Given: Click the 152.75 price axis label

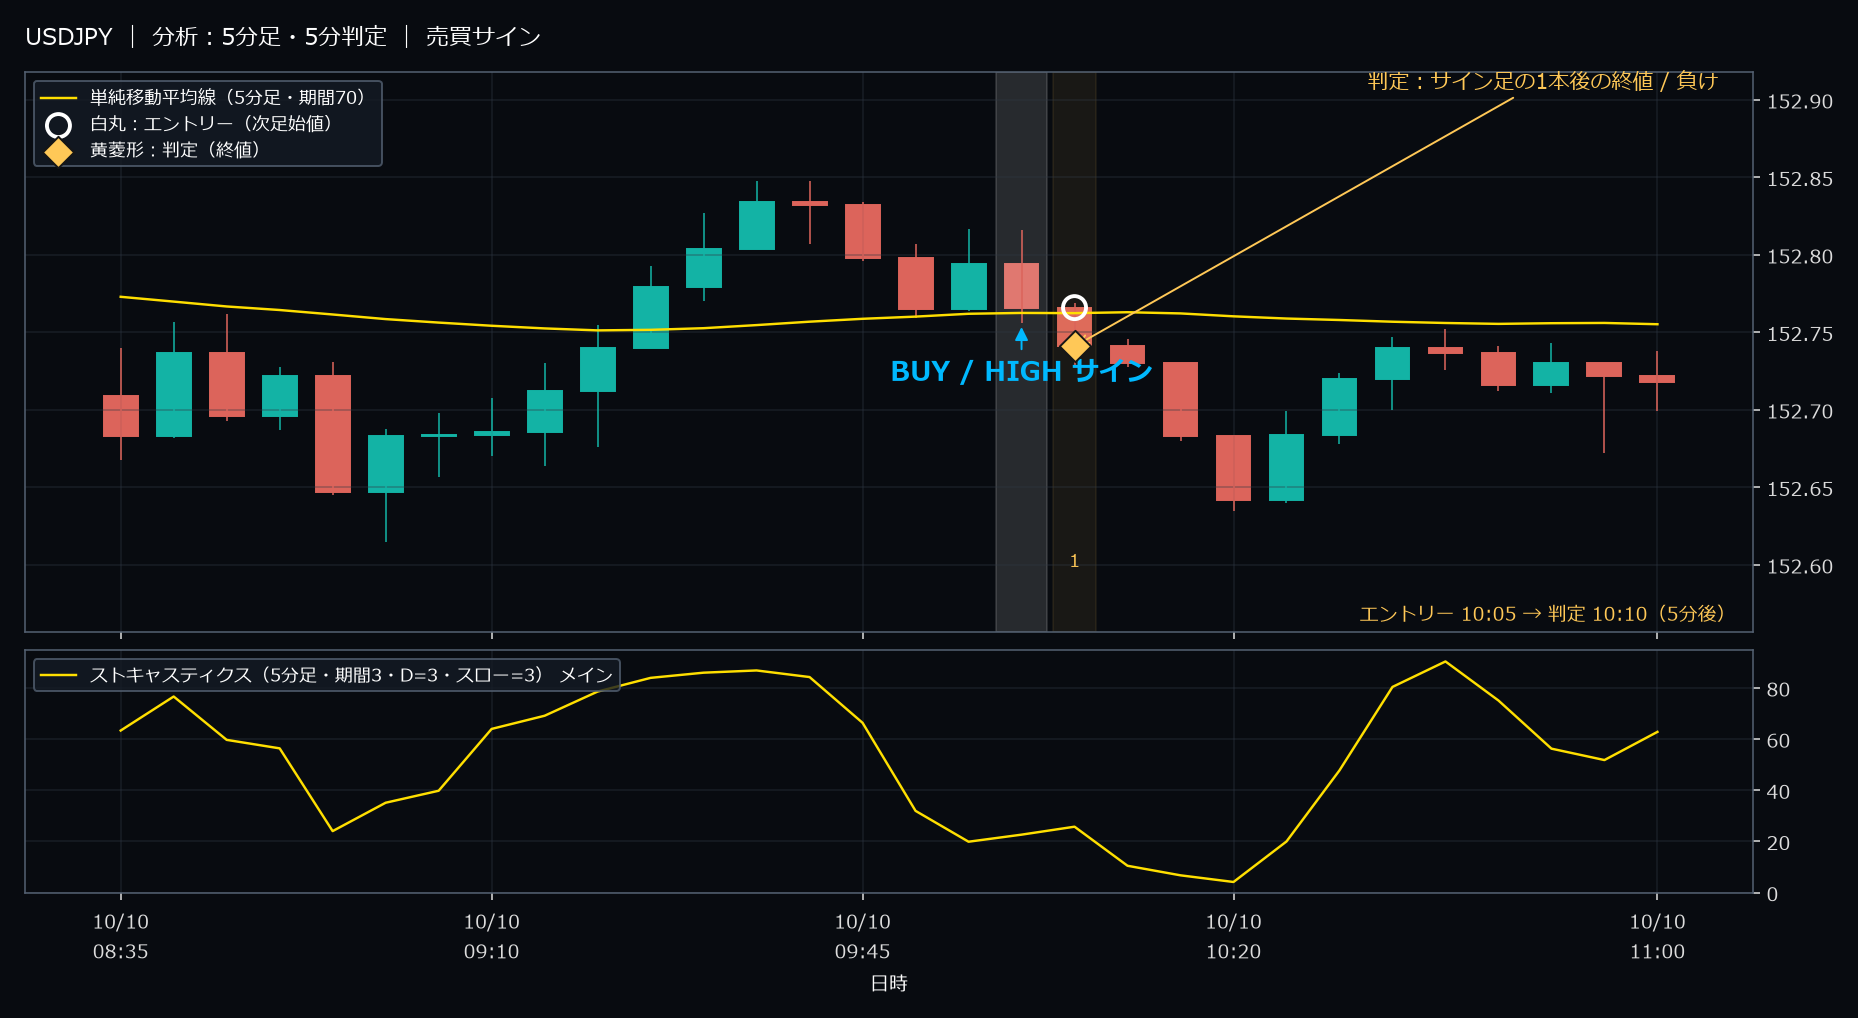Looking at the screenshot, I should point(1799,334).
